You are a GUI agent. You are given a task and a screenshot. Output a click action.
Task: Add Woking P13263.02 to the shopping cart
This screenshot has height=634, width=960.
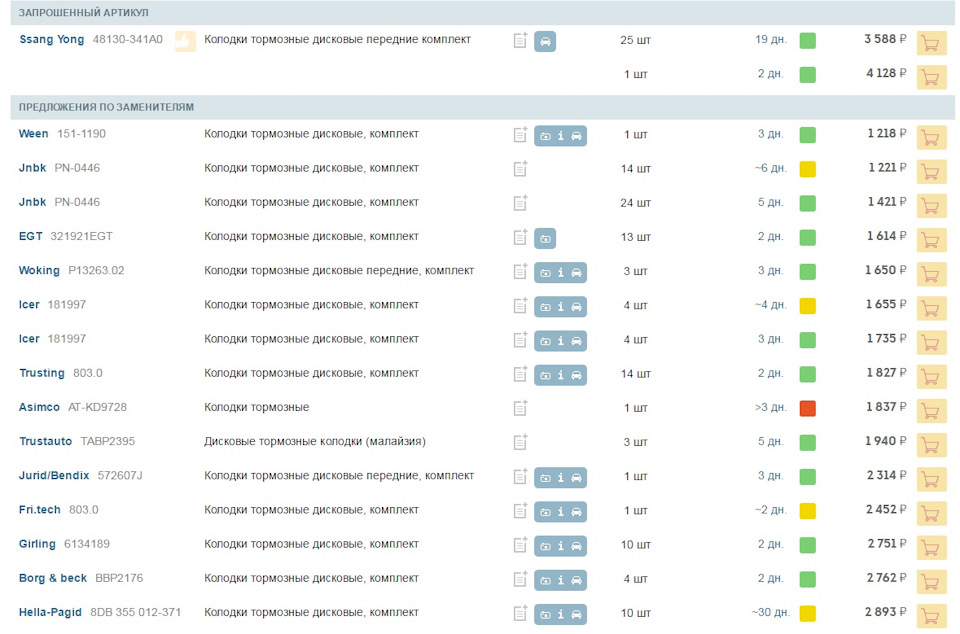point(931,274)
